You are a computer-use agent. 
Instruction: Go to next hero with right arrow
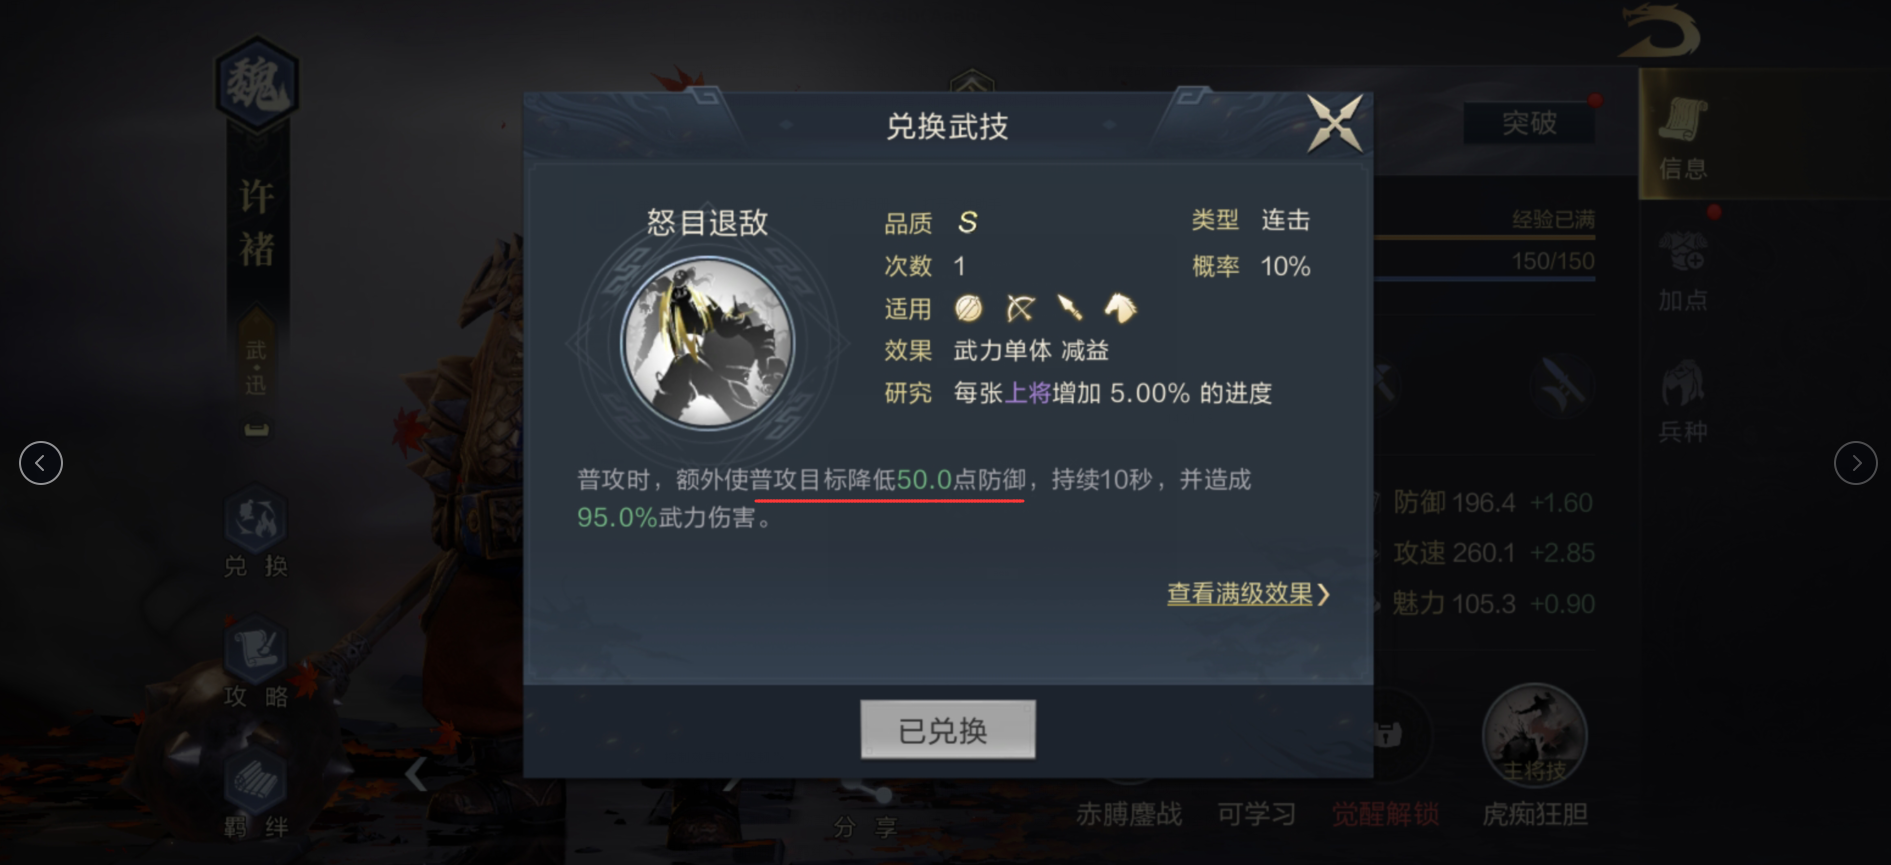(1855, 463)
